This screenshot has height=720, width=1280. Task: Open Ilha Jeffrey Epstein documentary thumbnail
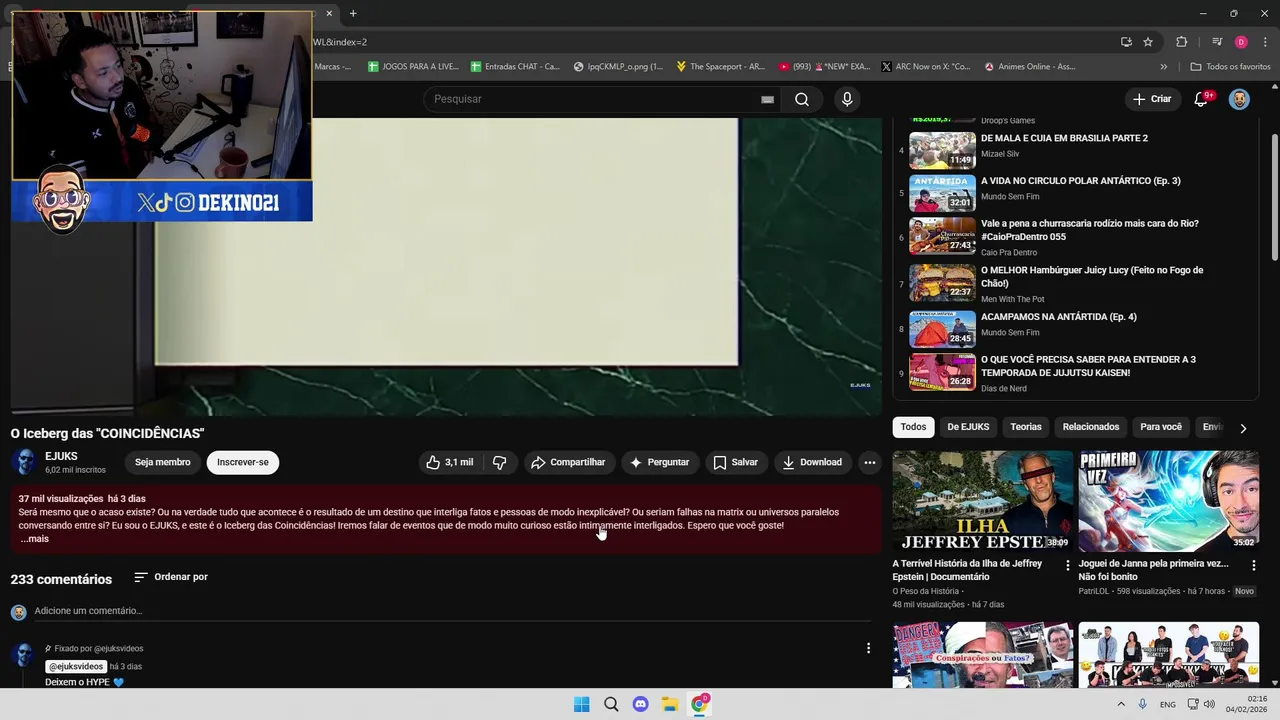click(983, 501)
